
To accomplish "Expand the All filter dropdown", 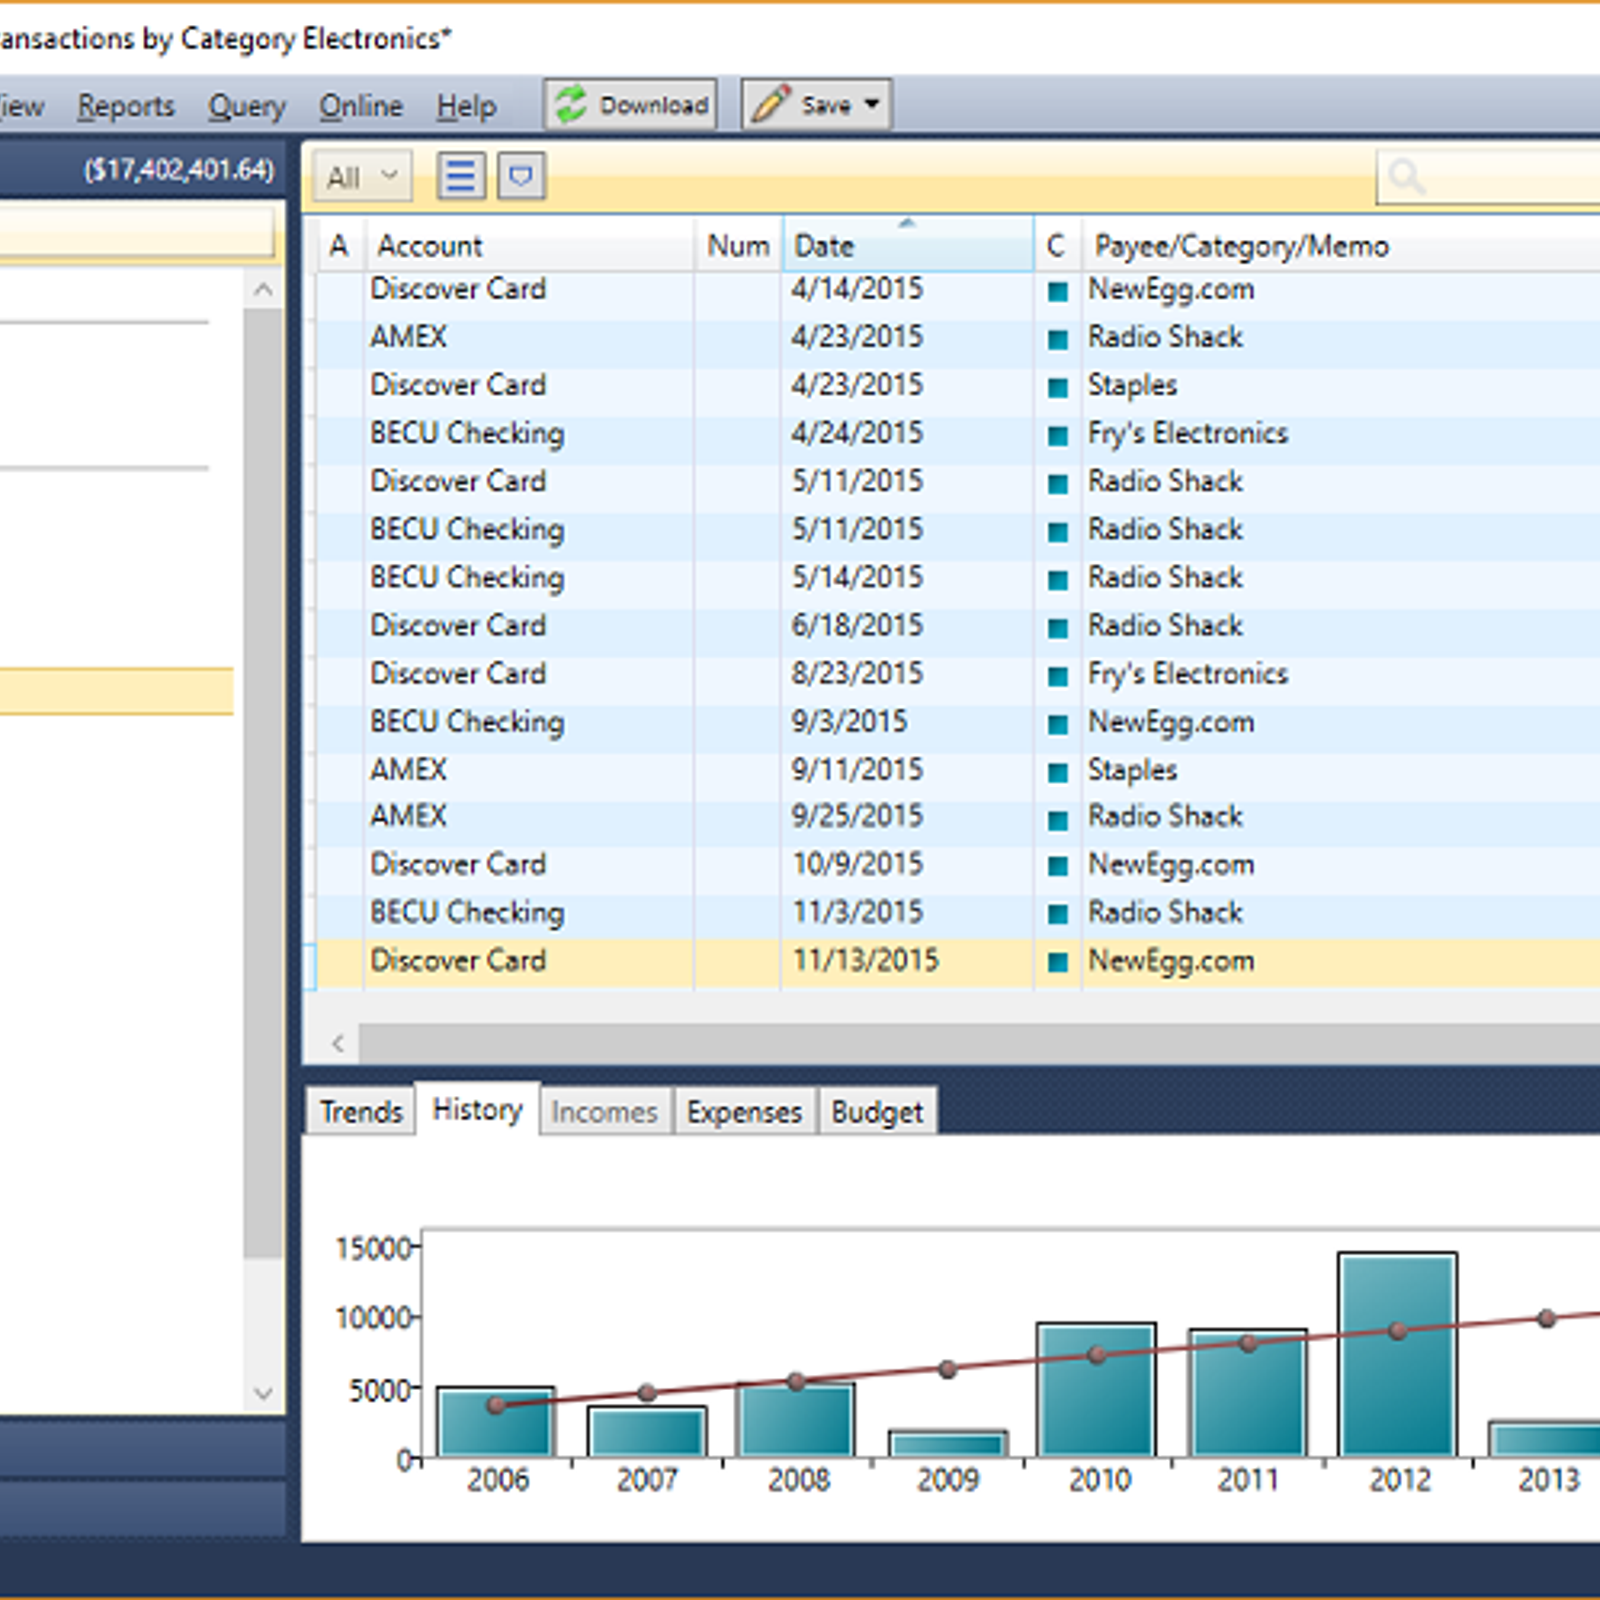I will point(361,177).
